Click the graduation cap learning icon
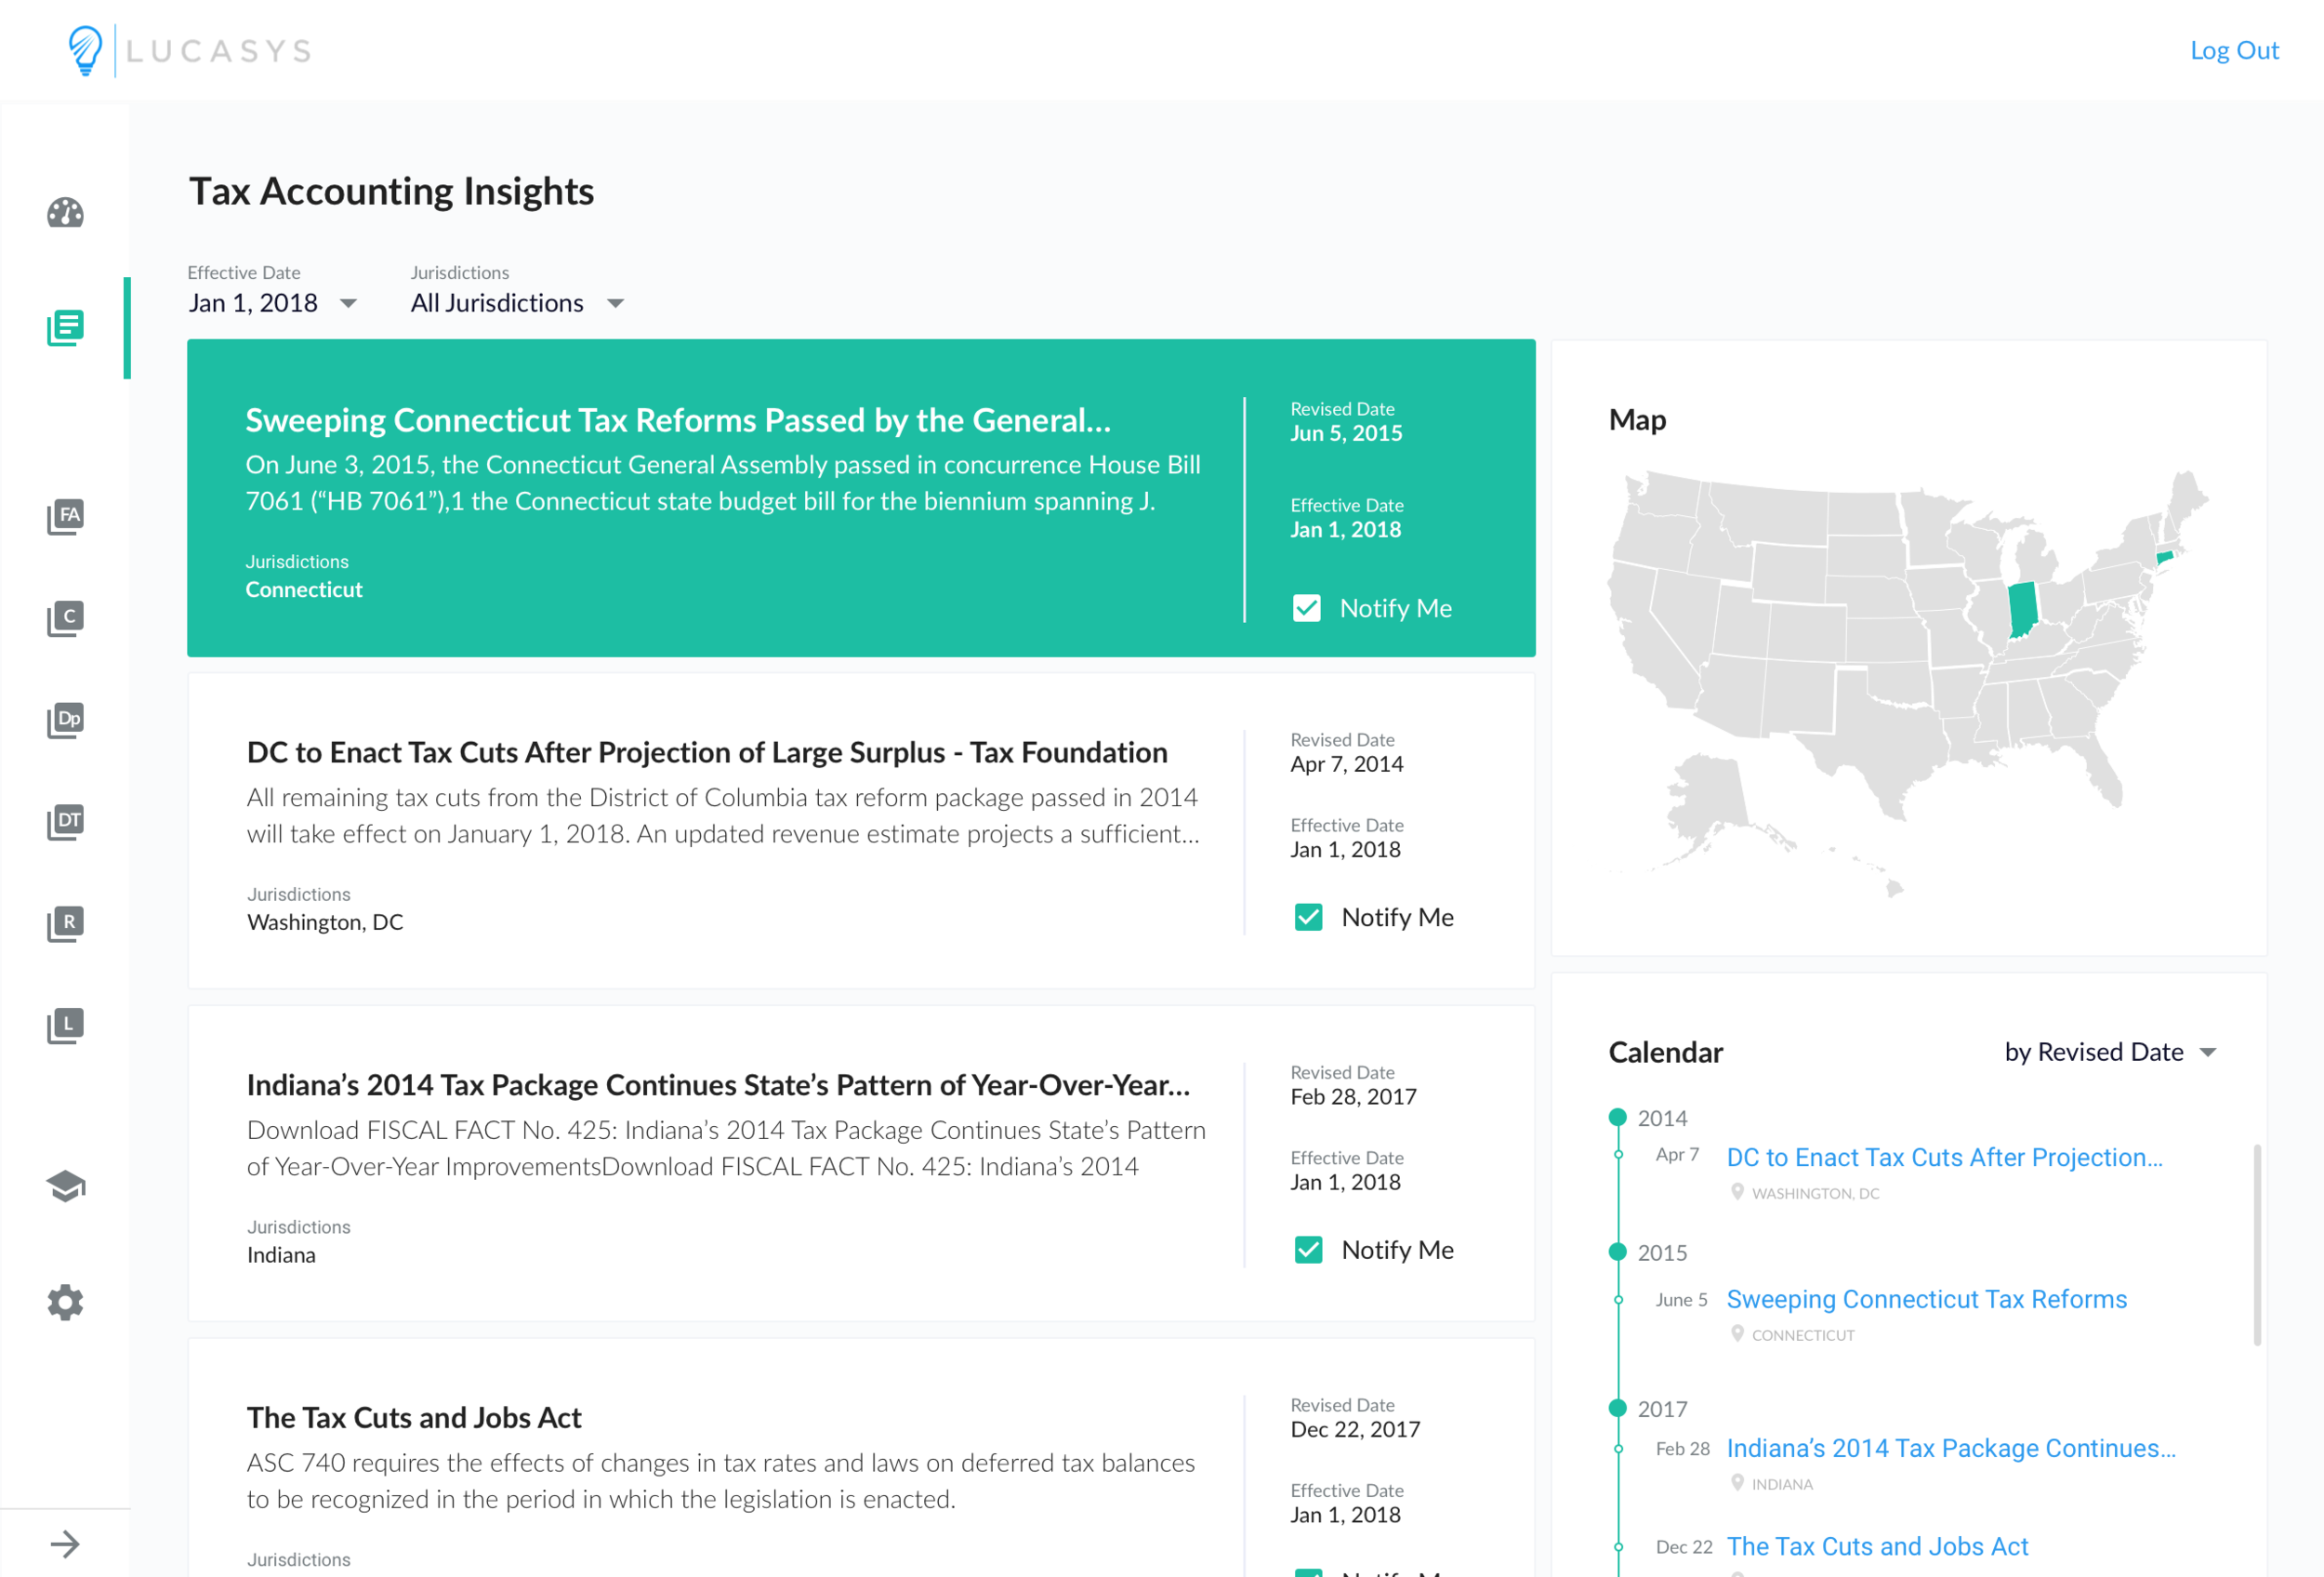Viewport: 2324px width, 1577px height. [x=65, y=1186]
